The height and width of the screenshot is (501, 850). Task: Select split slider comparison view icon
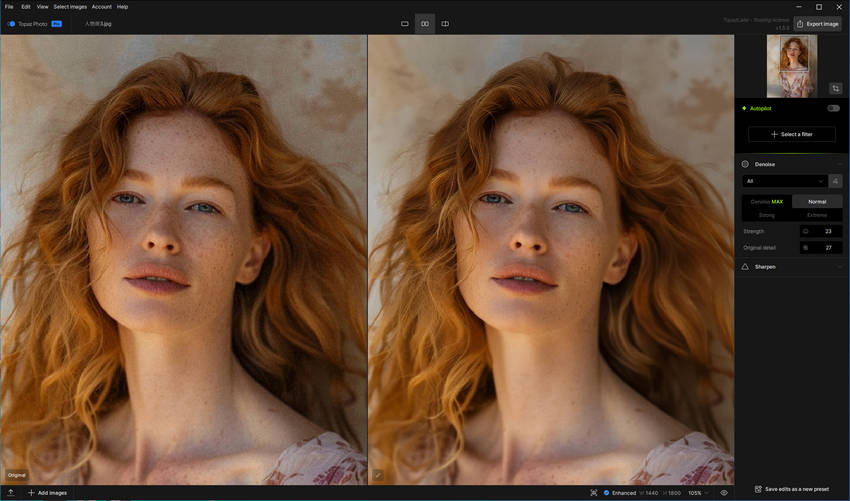pyautogui.click(x=445, y=24)
